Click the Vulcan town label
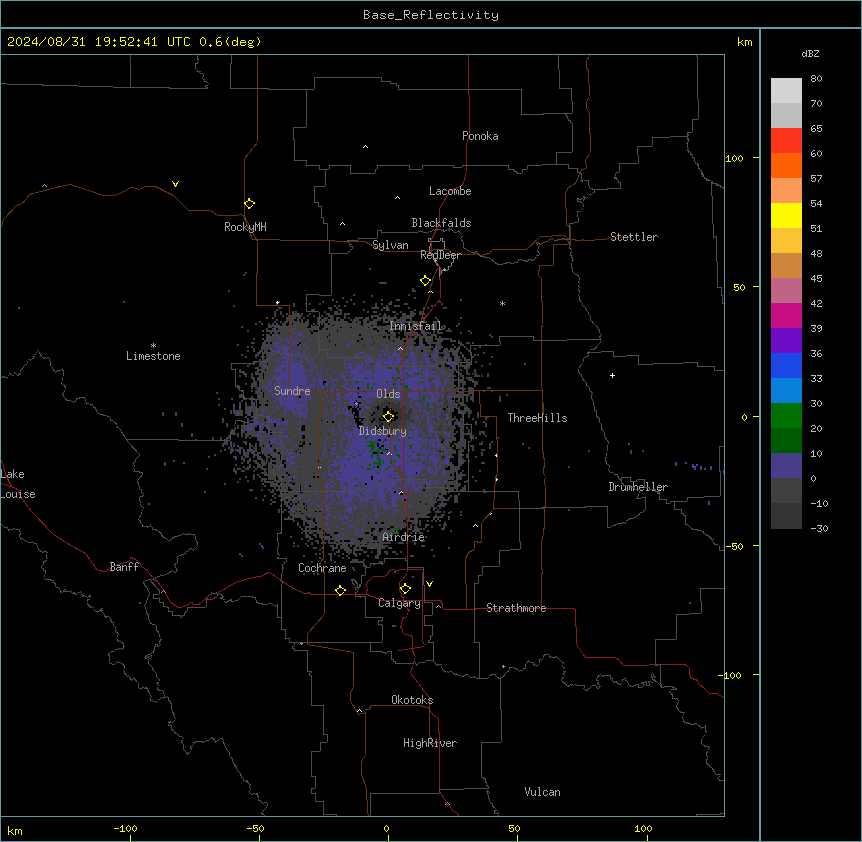 point(543,792)
